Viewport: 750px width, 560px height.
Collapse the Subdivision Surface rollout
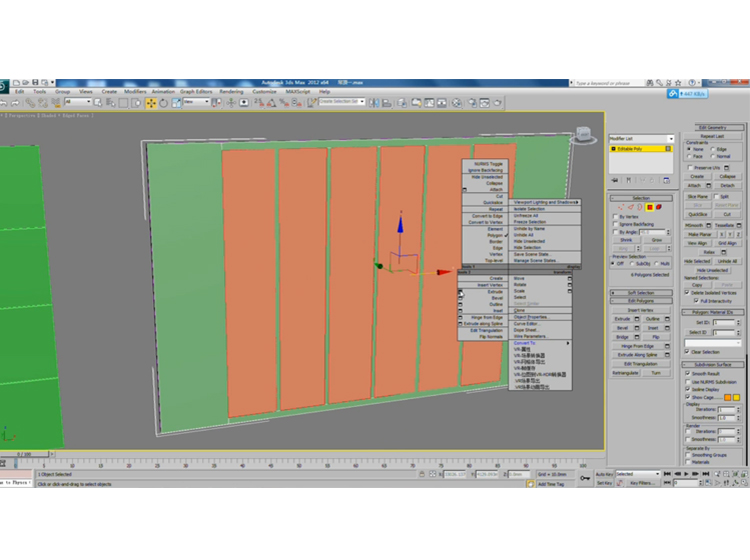(x=713, y=365)
